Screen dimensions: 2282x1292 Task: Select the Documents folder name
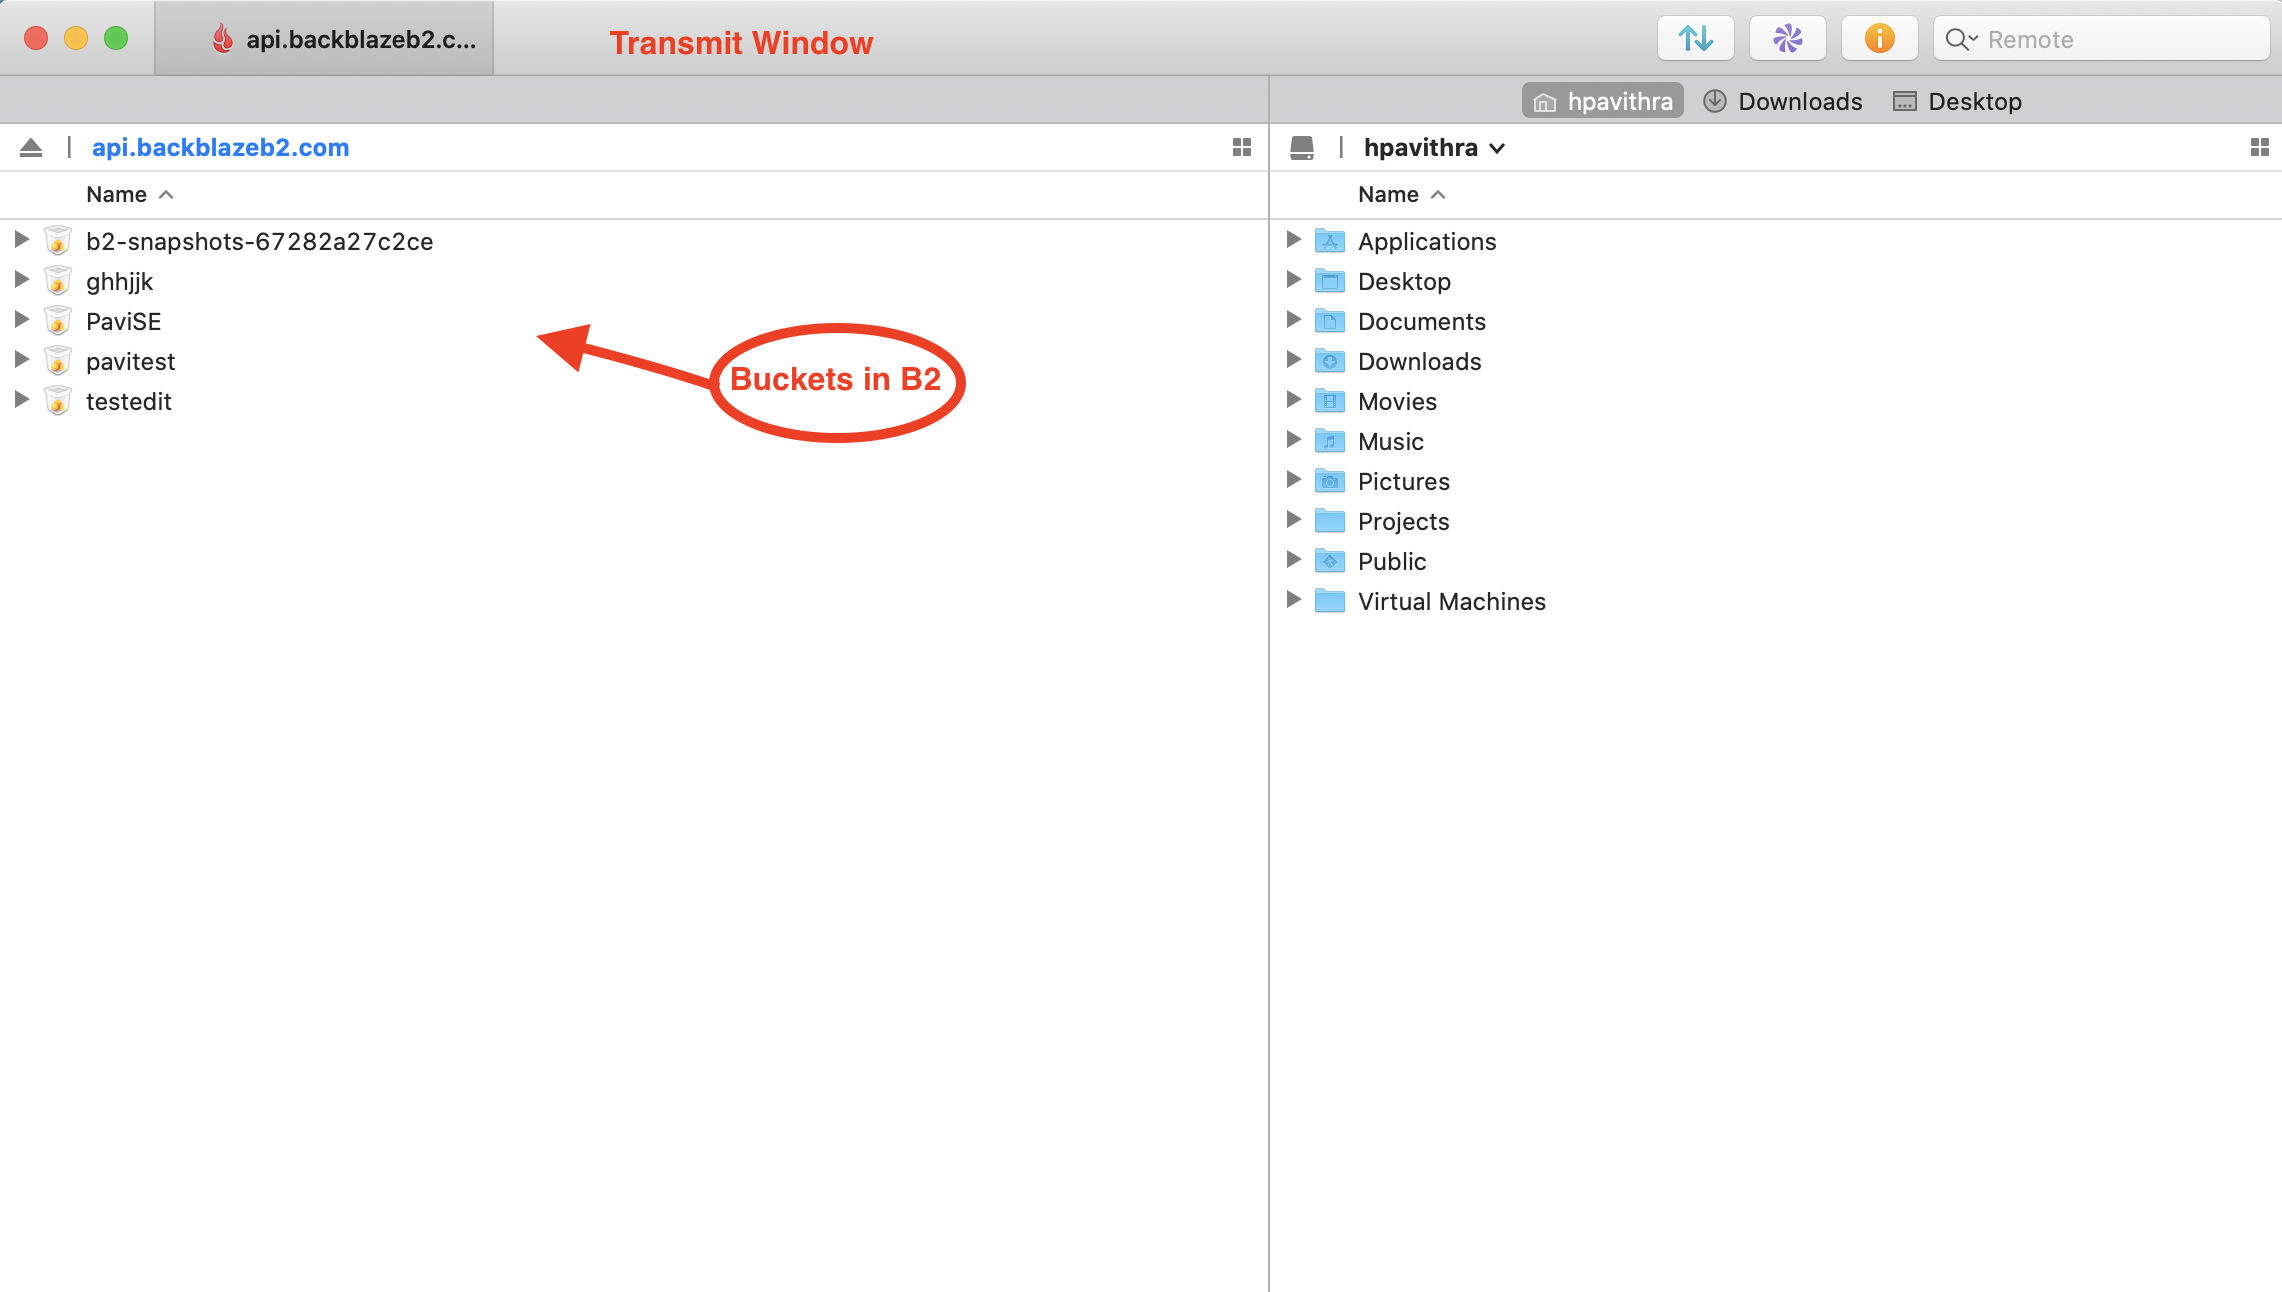[x=1422, y=321]
